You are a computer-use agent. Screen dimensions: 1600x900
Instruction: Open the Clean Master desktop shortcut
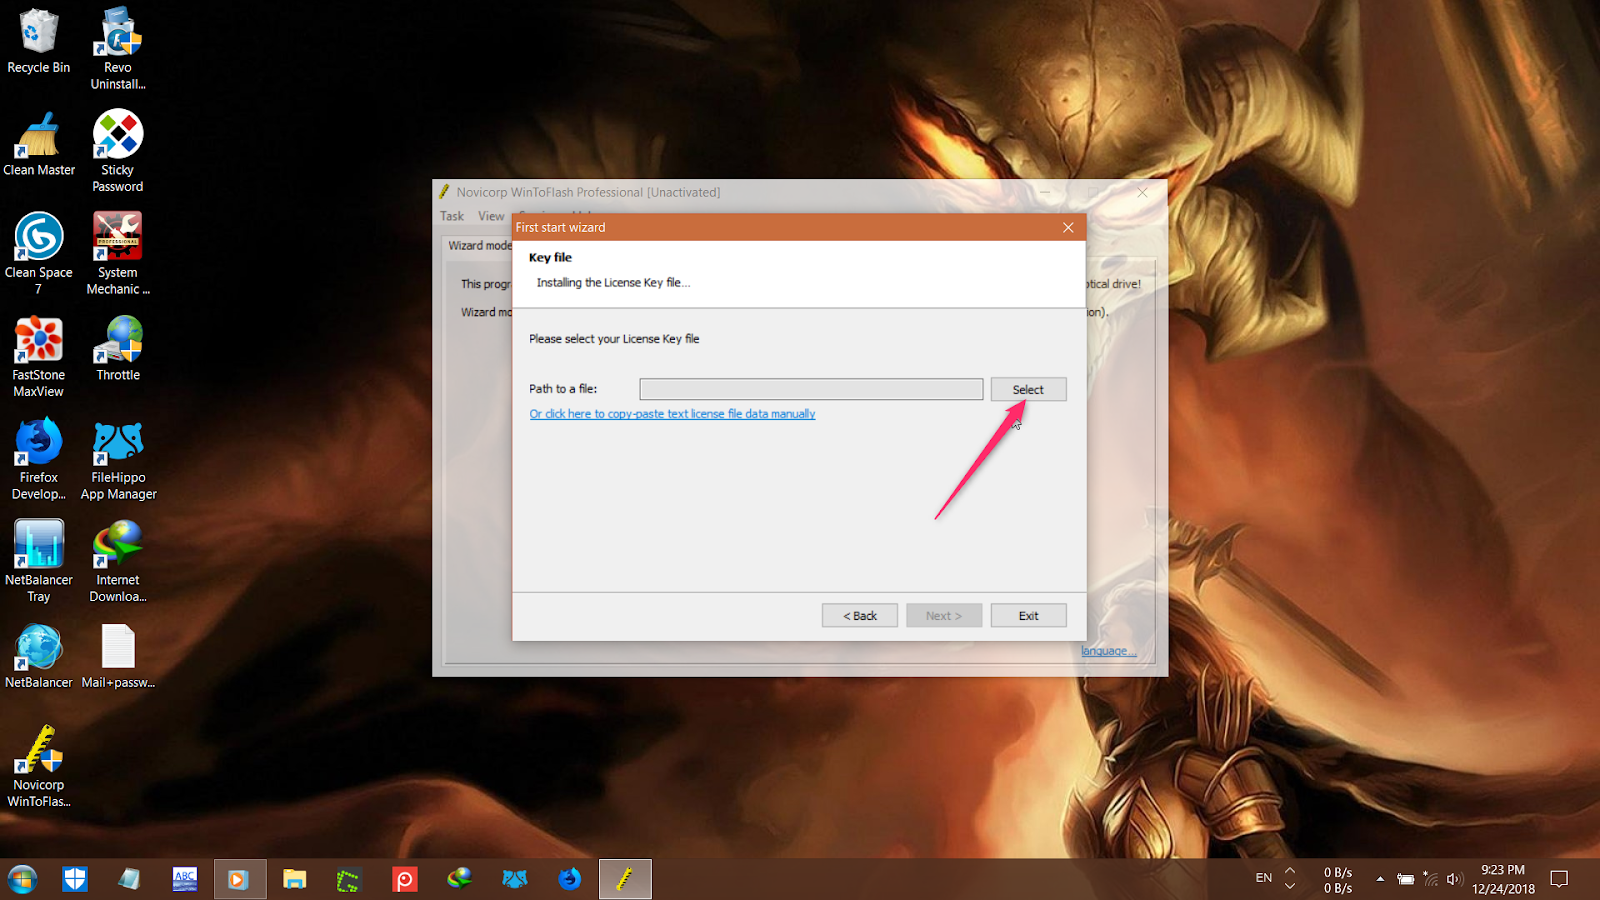click(x=39, y=143)
